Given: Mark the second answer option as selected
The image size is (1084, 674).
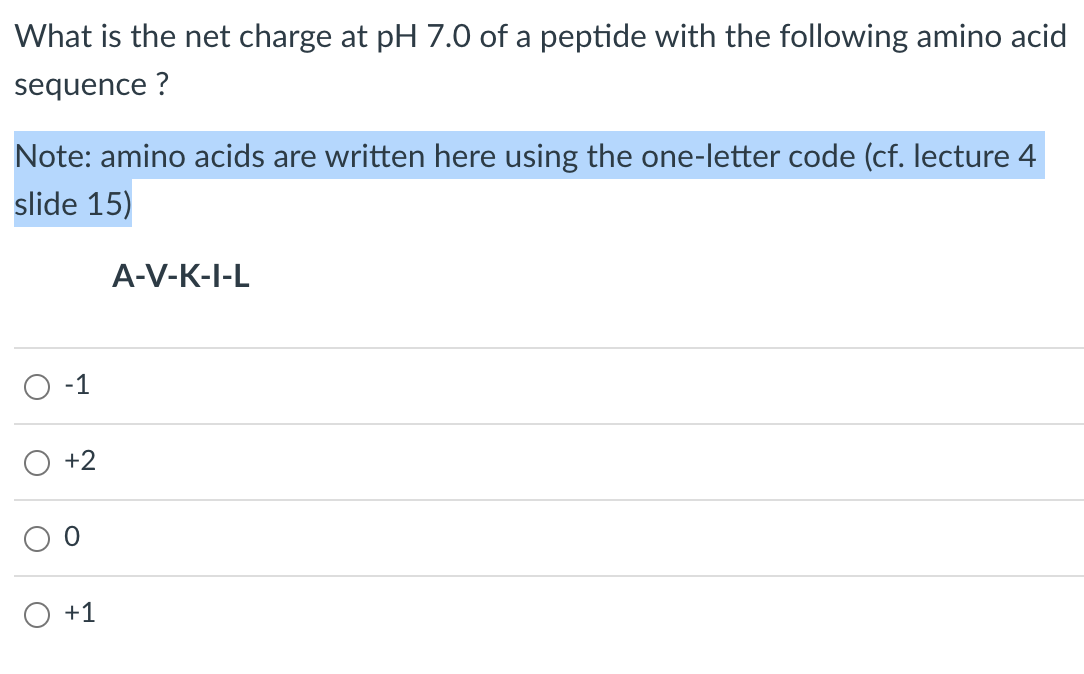Looking at the screenshot, I should coord(36,462).
